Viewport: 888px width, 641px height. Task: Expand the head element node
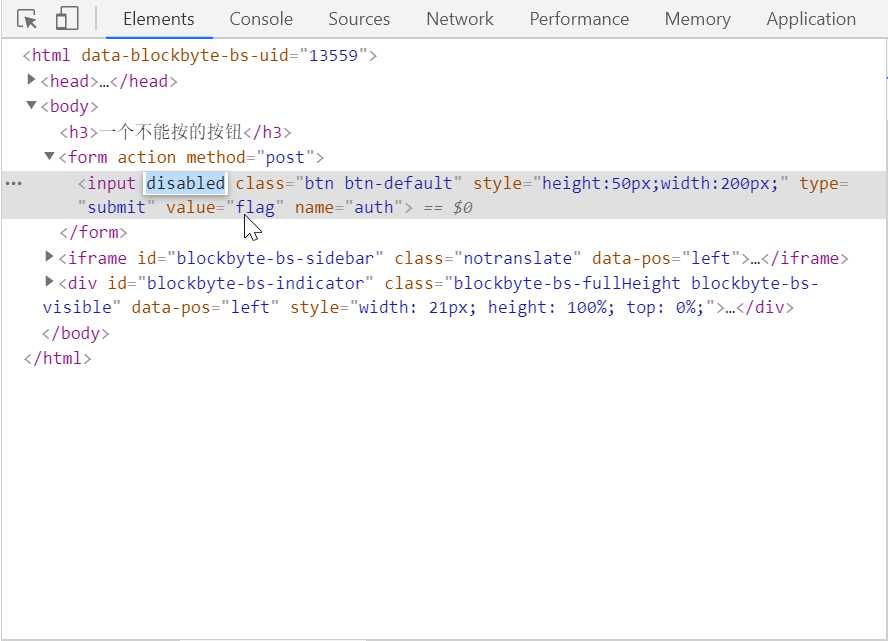click(31, 80)
